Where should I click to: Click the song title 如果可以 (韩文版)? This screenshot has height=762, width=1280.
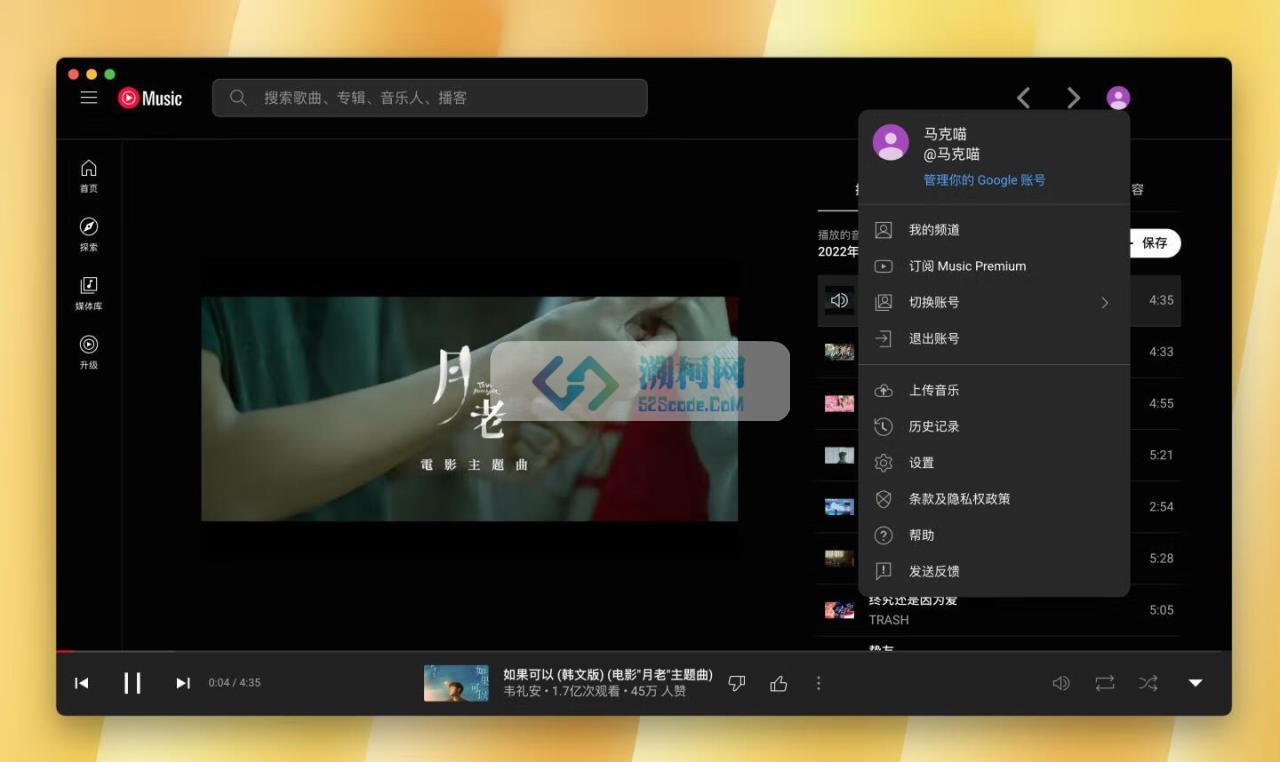608,675
